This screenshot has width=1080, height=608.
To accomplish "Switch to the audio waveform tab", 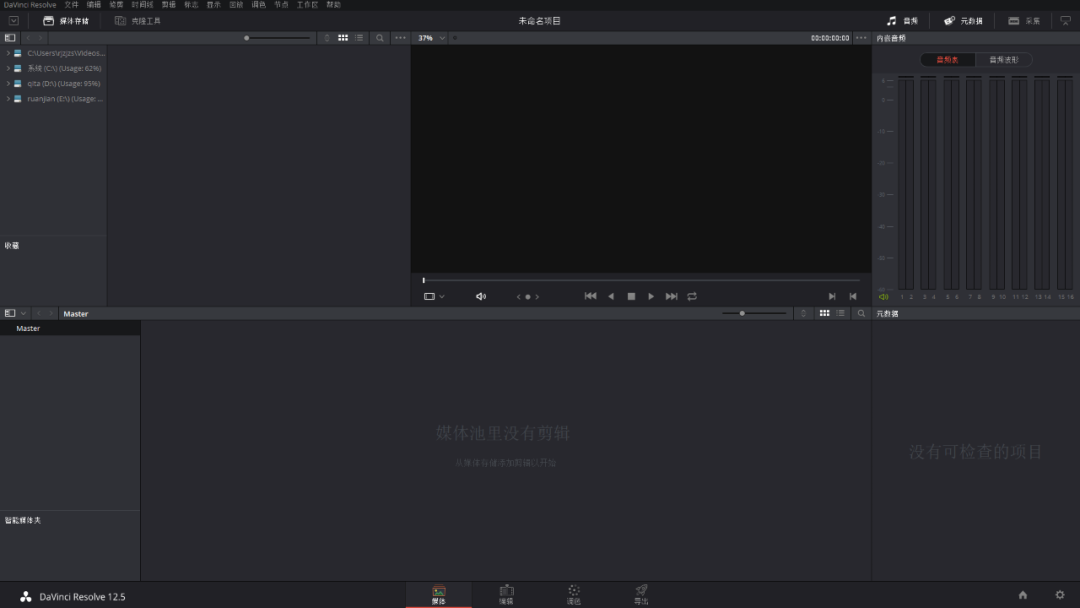I will (x=1004, y=60).
